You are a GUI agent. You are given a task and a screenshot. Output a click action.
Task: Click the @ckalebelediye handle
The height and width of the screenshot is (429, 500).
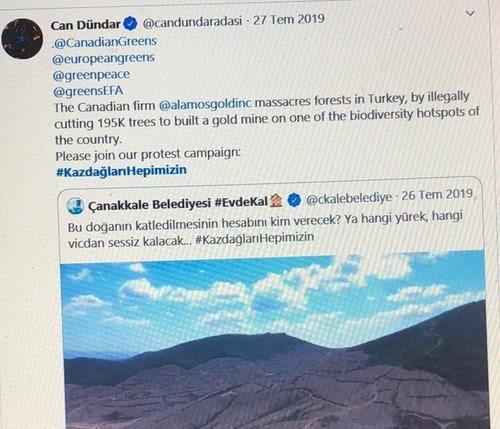tap(349, 198)
